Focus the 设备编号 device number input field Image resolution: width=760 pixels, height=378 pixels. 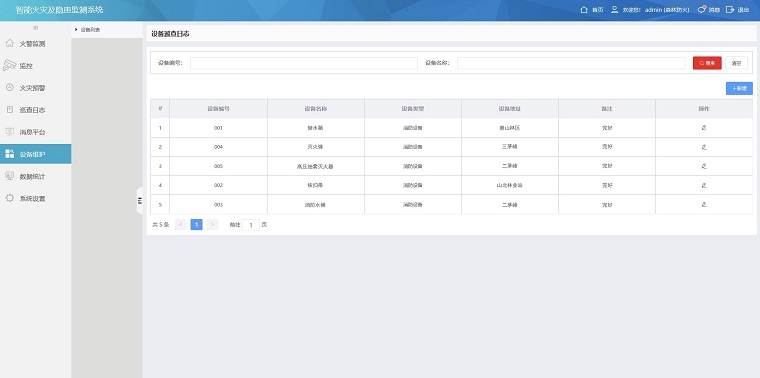pyautogui.click(x=304, y=63)
